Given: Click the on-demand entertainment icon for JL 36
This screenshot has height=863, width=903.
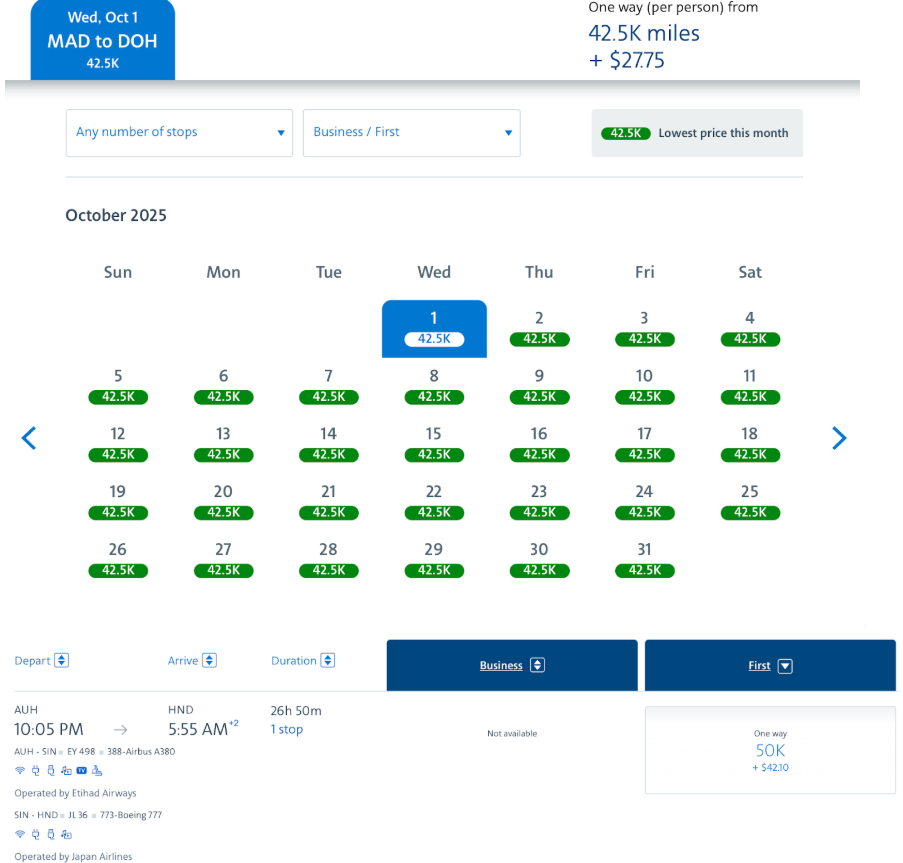Looking at the screenshot, I should 66,834.
